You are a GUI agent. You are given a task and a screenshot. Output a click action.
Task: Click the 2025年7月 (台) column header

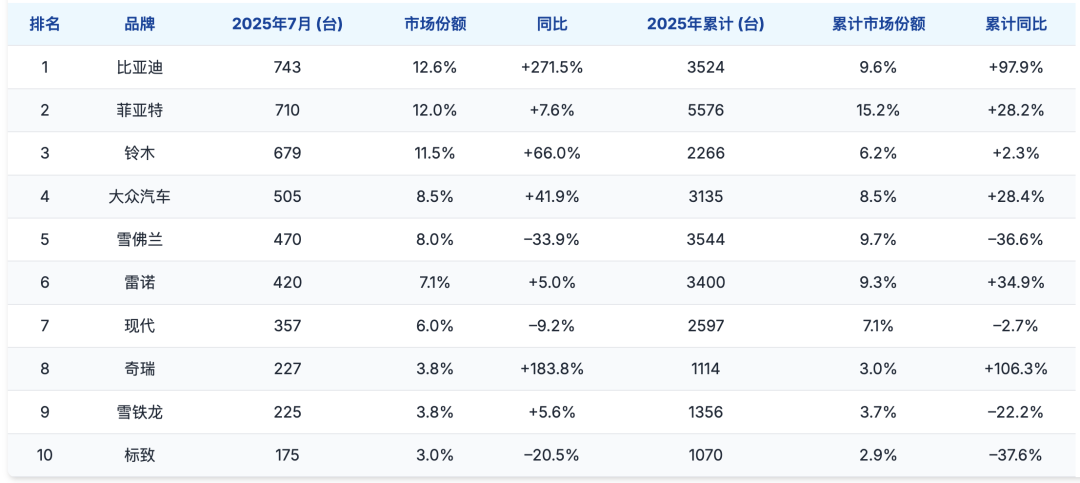pyautogui.click(x=287, y=24)
